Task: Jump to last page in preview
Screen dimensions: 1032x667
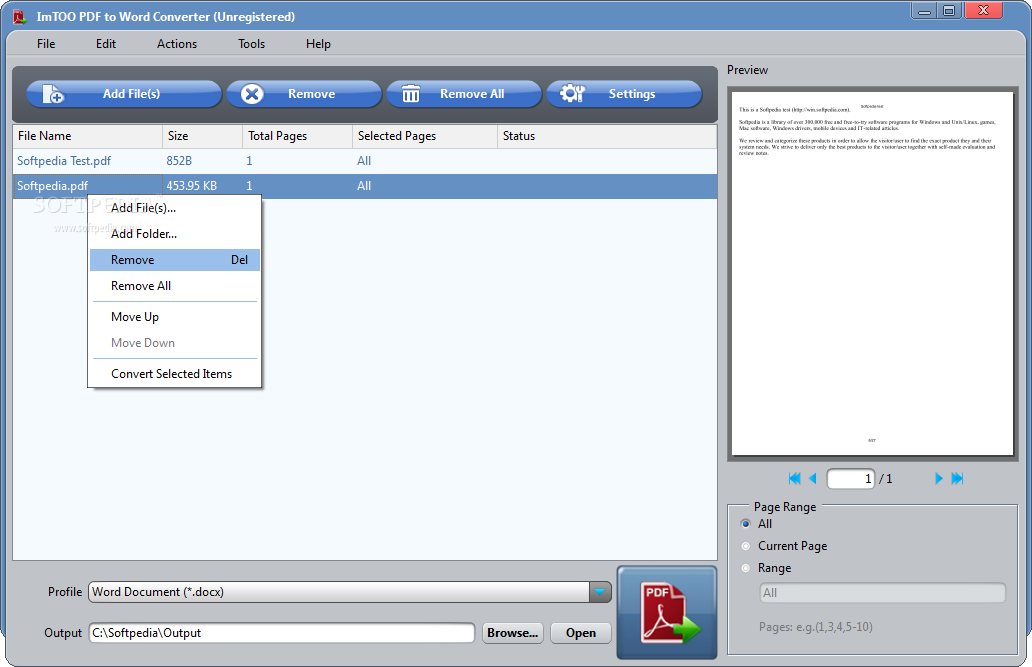Action: pyautogui.click(x=958, y=479)
